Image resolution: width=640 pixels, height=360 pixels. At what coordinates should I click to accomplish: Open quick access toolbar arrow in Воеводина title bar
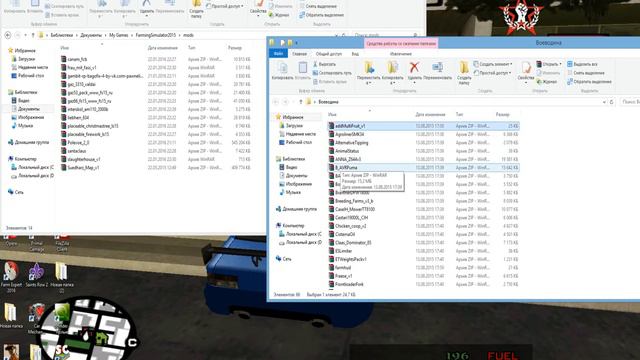297,42
